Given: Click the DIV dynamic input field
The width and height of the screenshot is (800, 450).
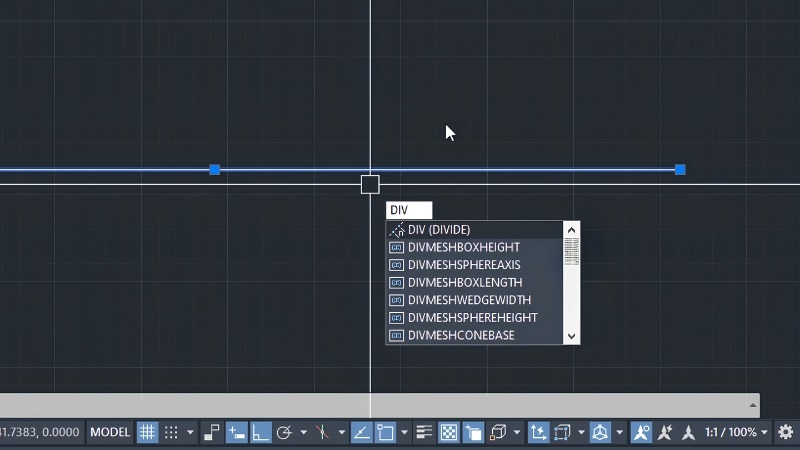Looking at the screenshot, I should (409, 210).
